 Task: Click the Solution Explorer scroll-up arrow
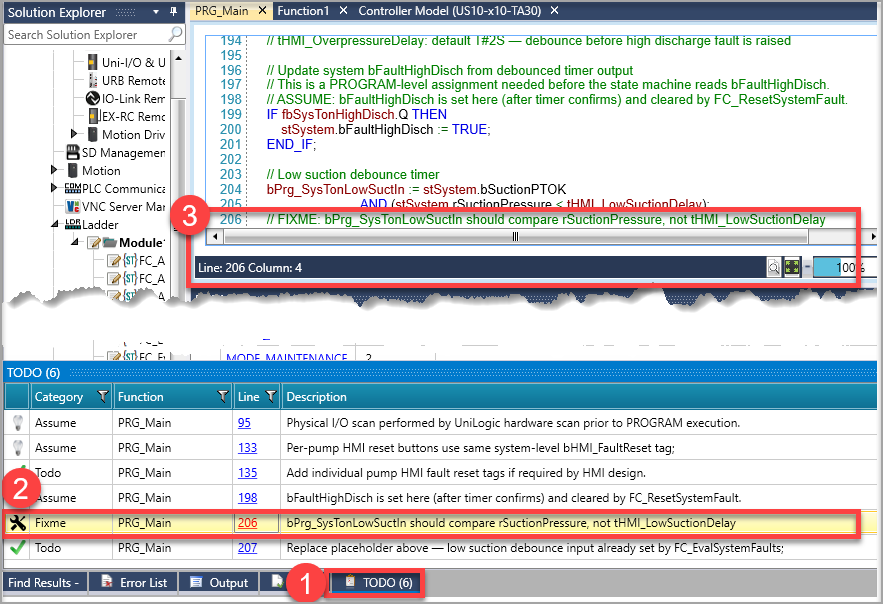click(x=179, y=58)
